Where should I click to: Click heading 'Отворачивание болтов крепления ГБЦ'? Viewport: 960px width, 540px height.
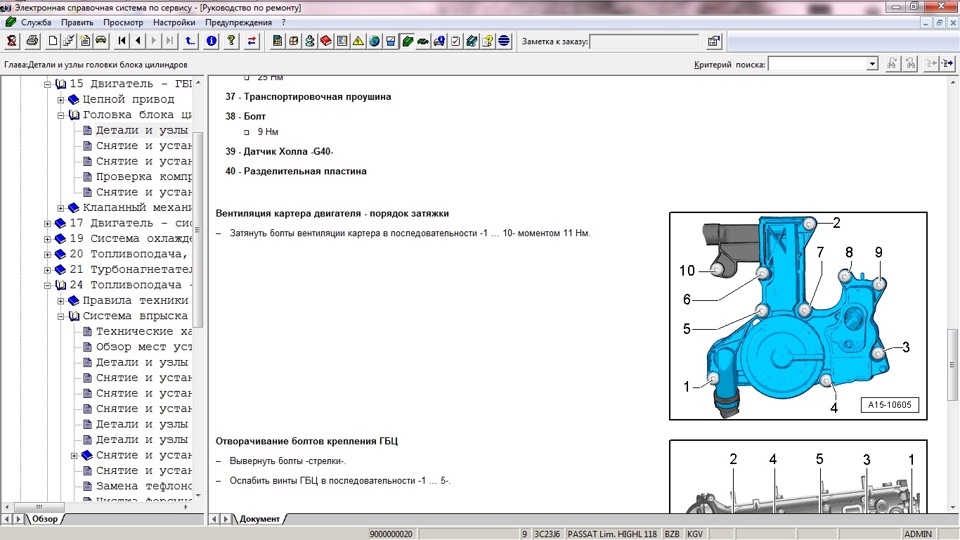pyautogui.click(x=307, y=441)
